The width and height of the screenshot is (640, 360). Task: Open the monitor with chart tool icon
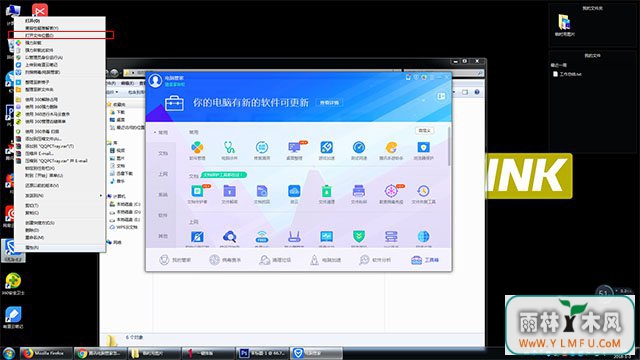(x=327, y=237)
